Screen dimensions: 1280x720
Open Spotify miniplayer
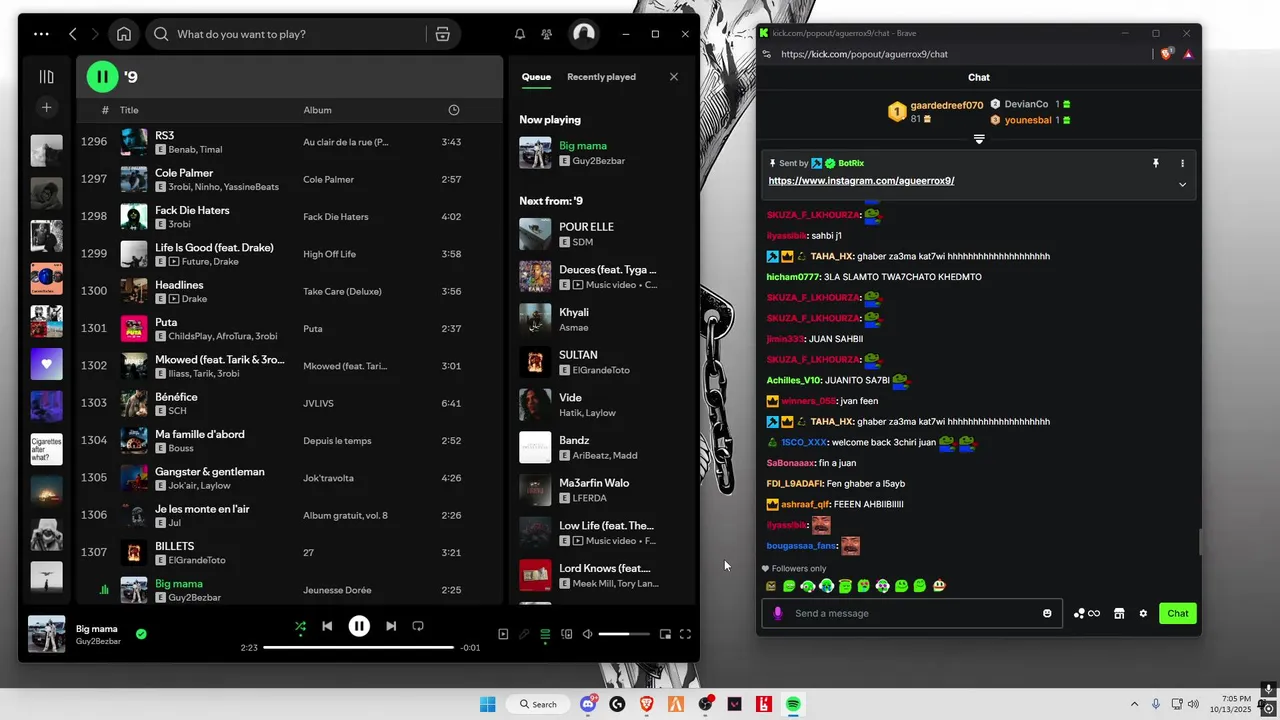665,634
